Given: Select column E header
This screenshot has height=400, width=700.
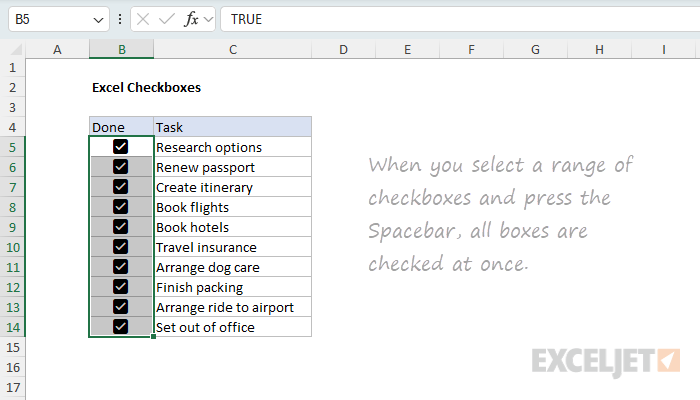Looking at the screenshot, I should (x=408, y=49).
